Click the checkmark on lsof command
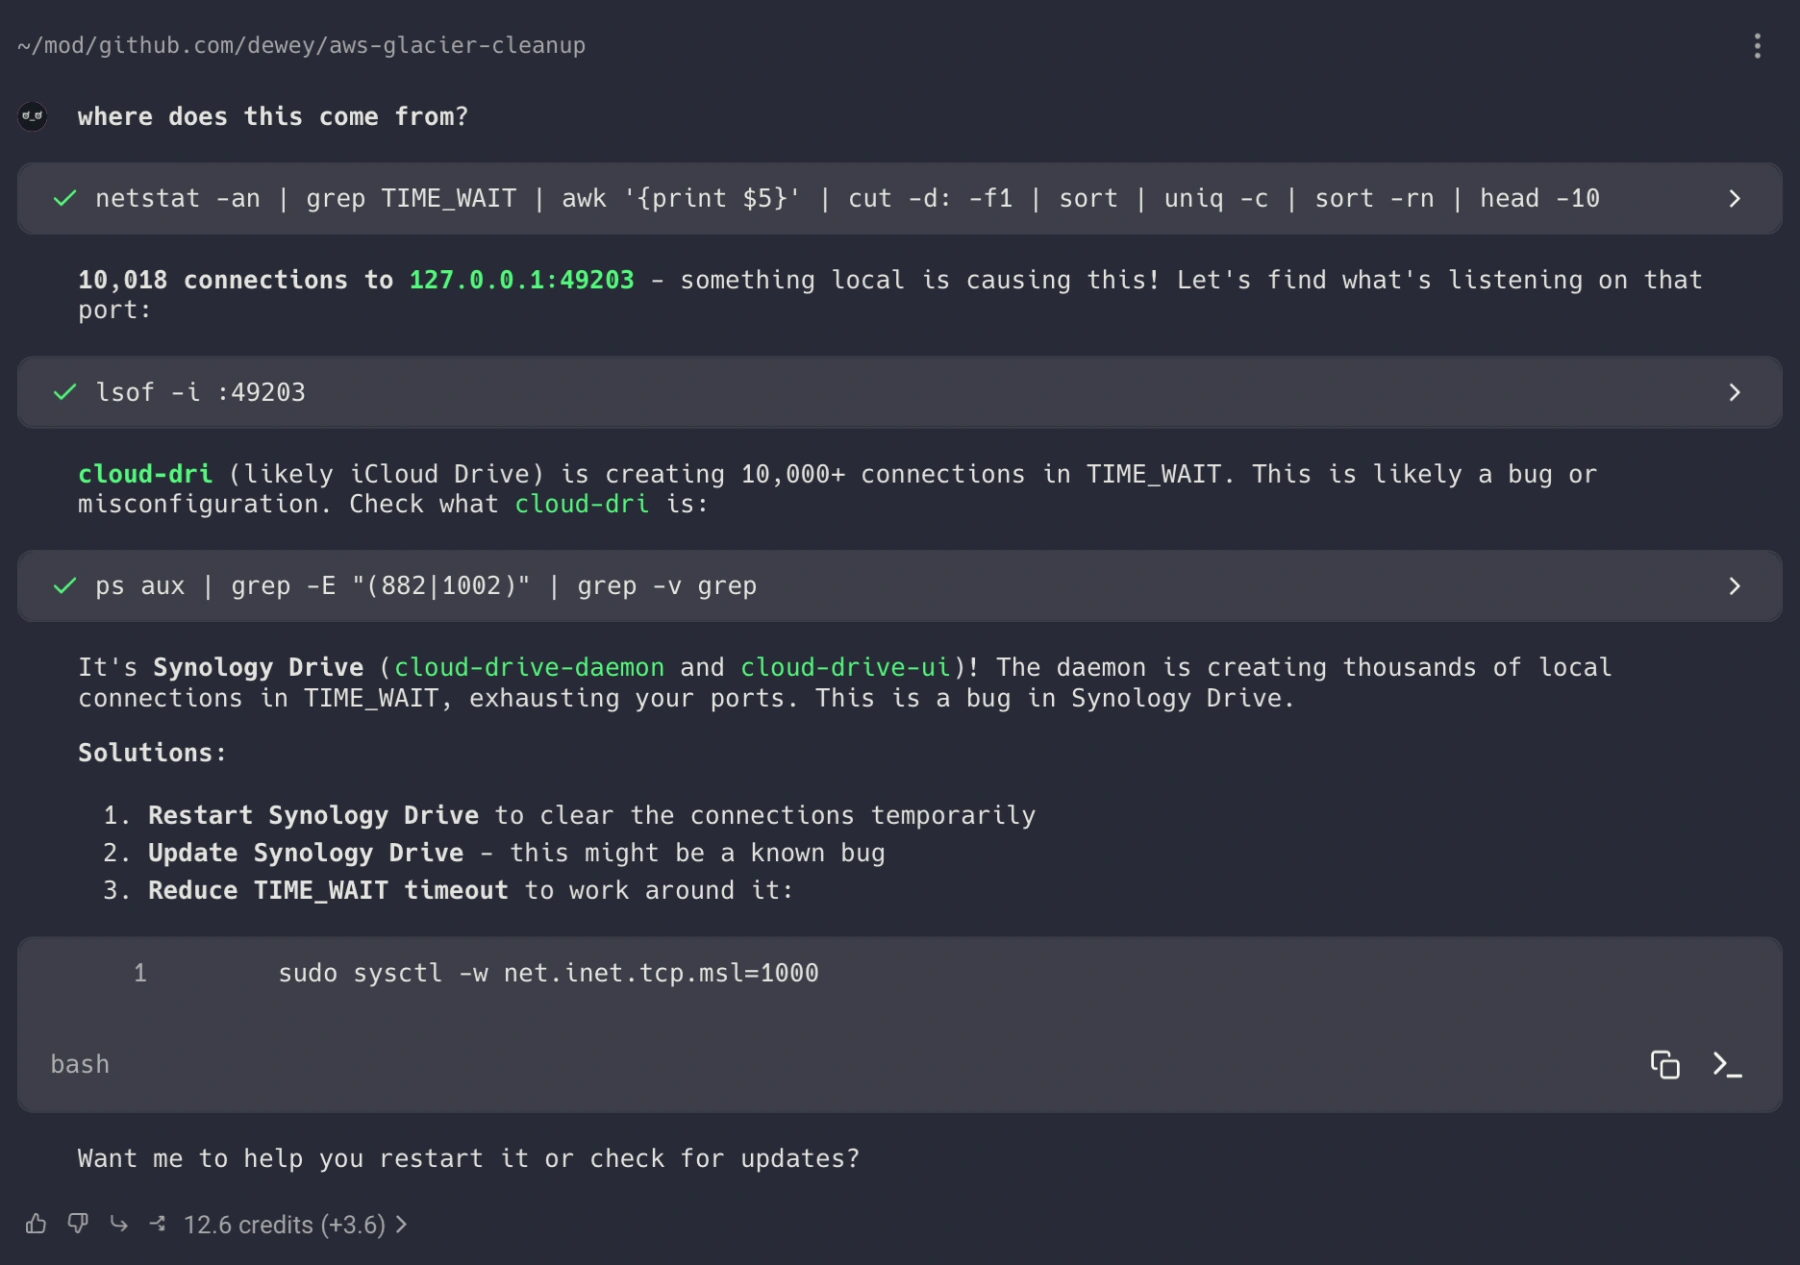This screenshot has height=1265, width=1800. coord(65,393)
